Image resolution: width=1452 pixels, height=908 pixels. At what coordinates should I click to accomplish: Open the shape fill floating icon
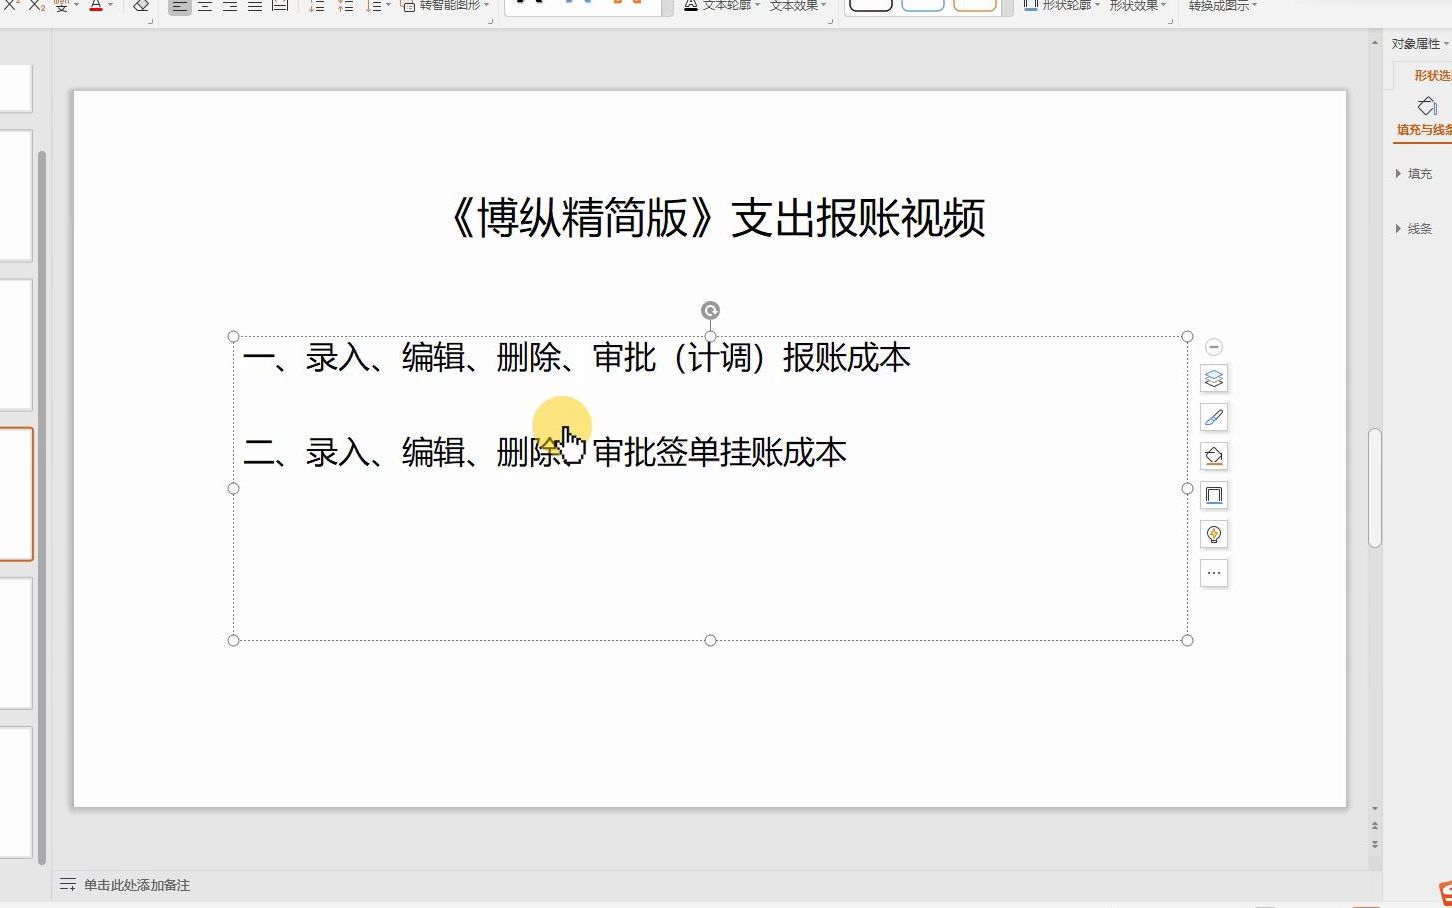point(1214,457)
